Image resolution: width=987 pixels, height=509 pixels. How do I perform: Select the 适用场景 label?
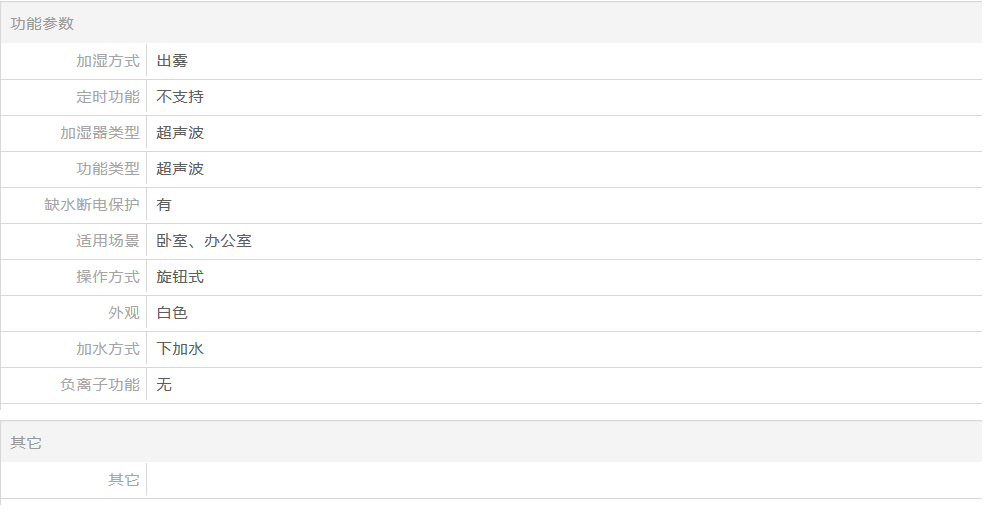[x=108, y=241]
